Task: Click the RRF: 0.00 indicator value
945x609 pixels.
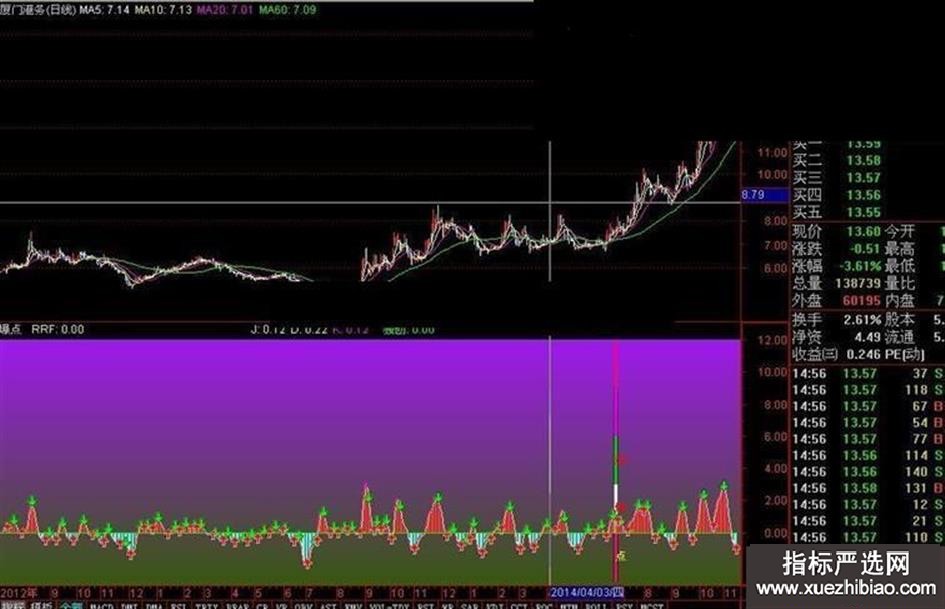Action: point(58,329)
